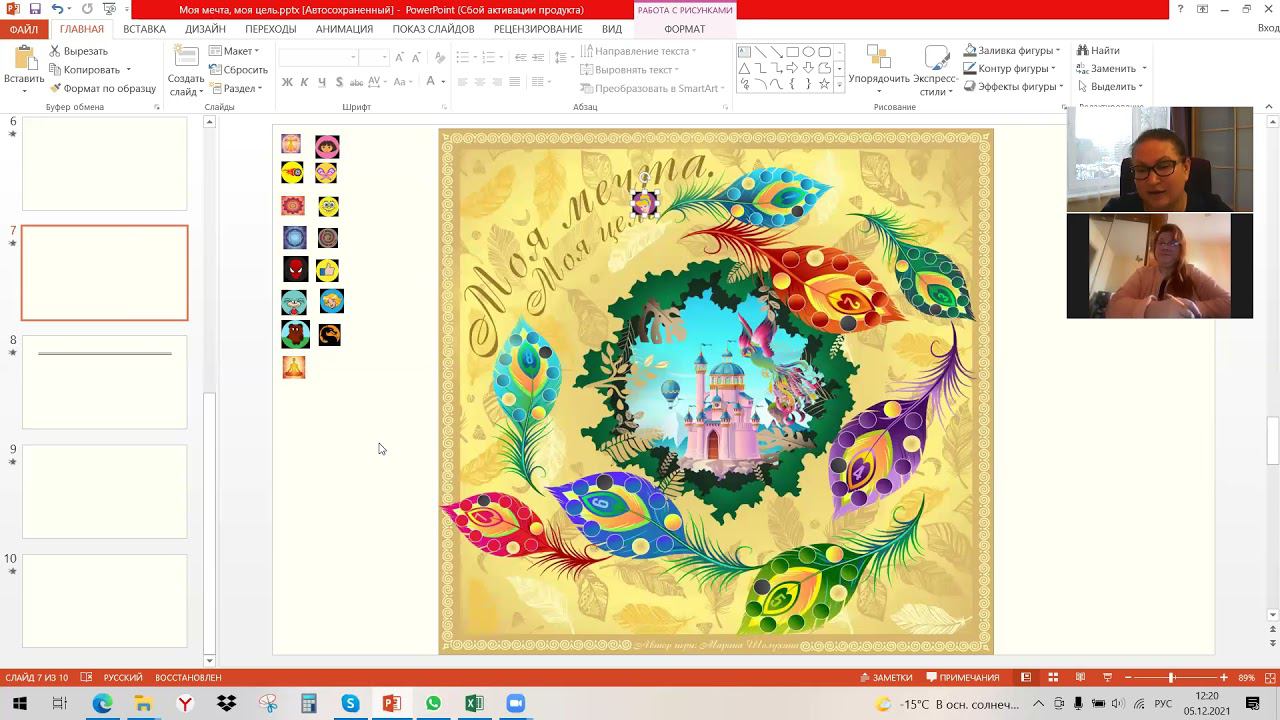Cut selection with Вырезать

(x=78, y=51)
